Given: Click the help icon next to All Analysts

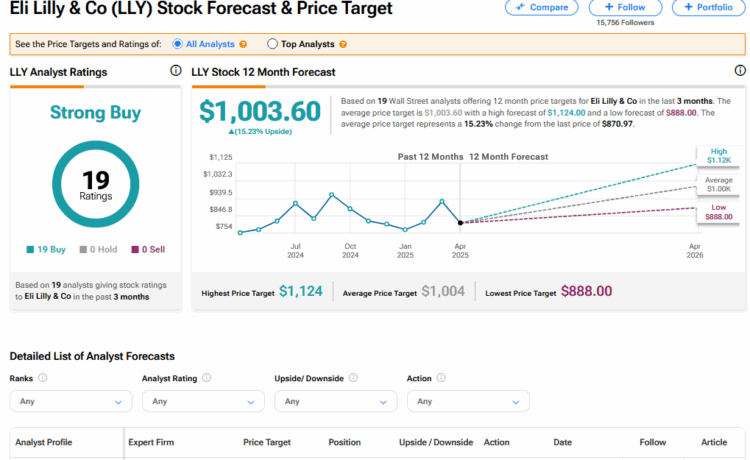Looking at the screenshot, I should pos(246,44).
